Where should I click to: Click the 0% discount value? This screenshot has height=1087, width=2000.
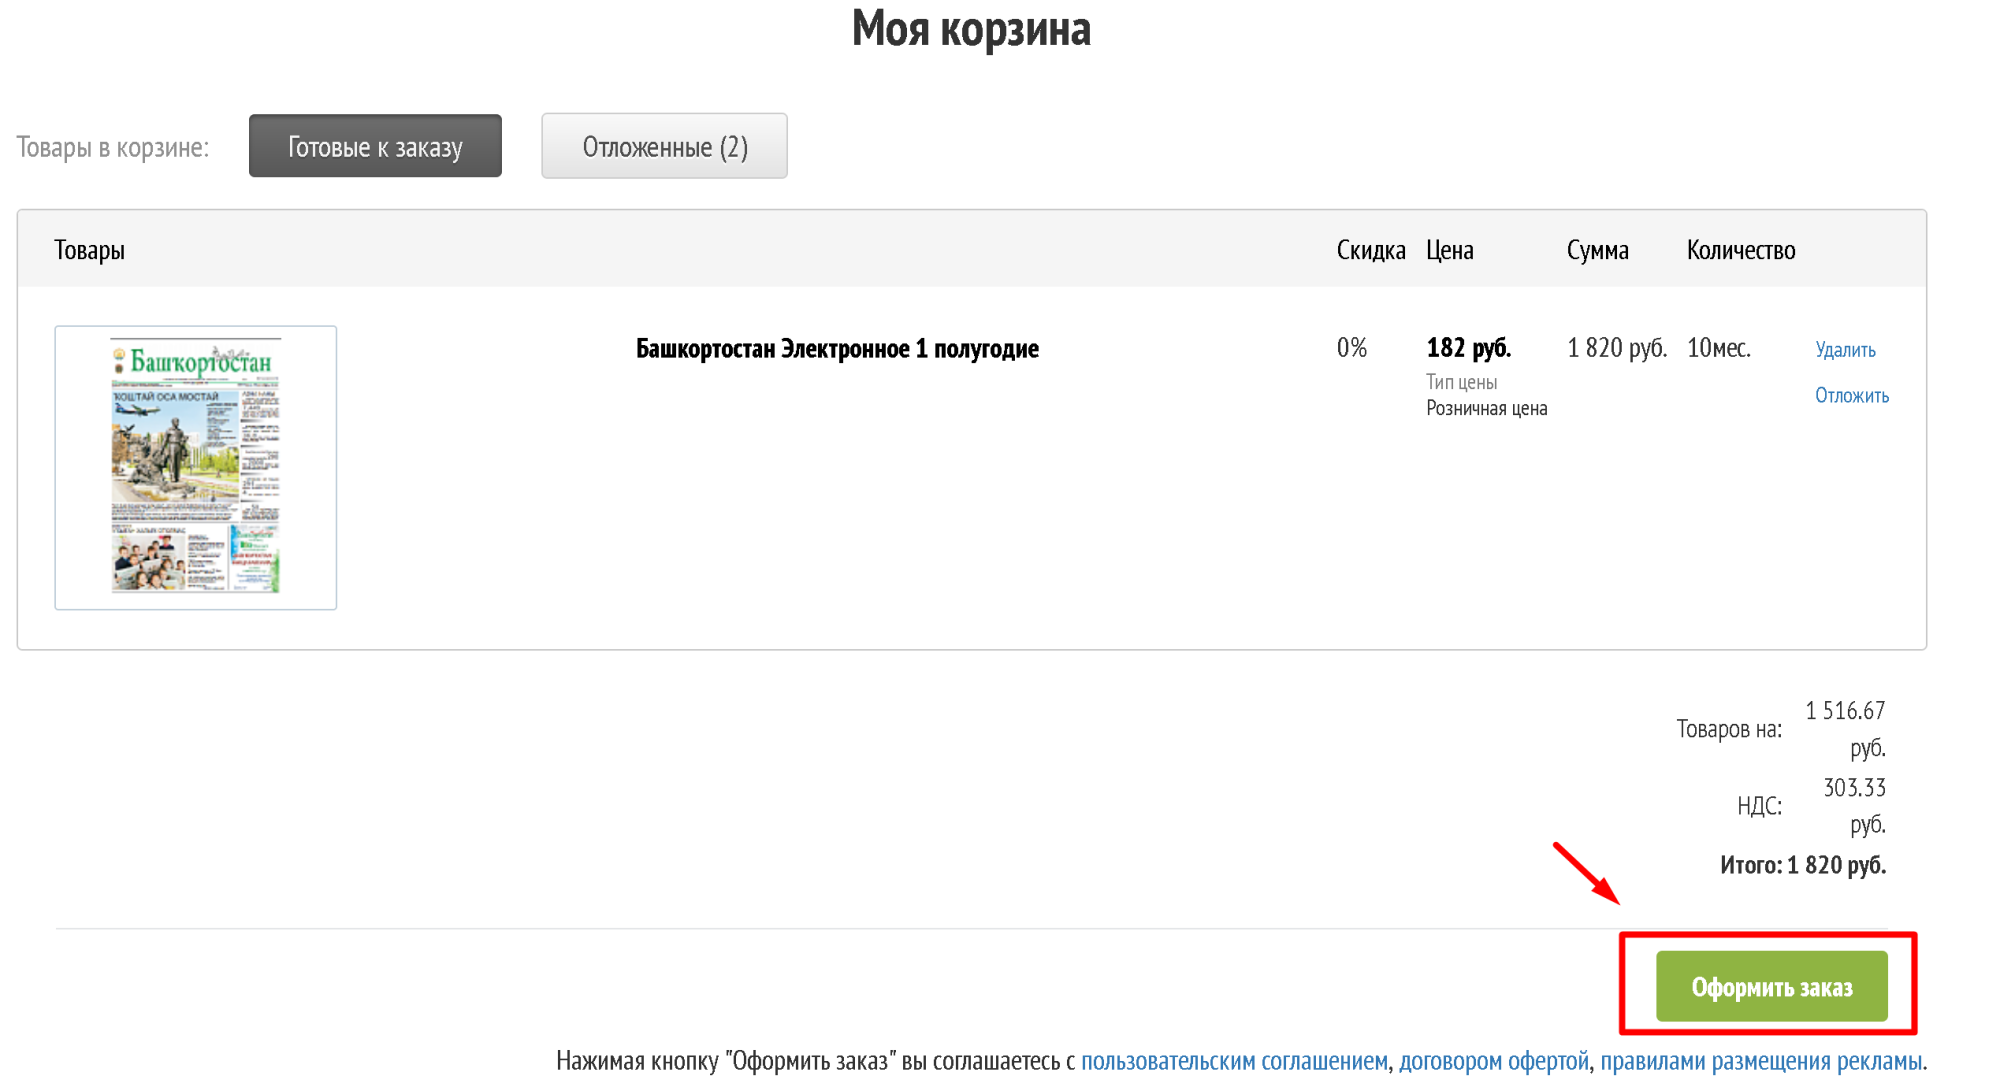(1352, 348)
